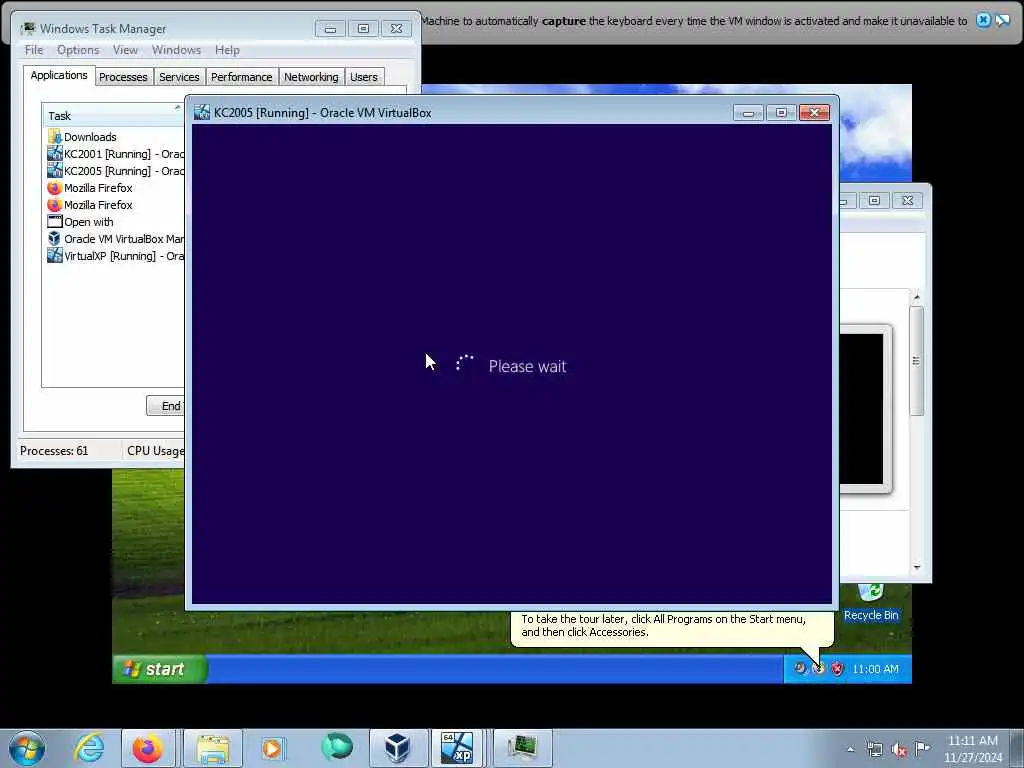1024x768 pixels.
Task: Click the black VM preview thumbnail
Action: (861, 409)
